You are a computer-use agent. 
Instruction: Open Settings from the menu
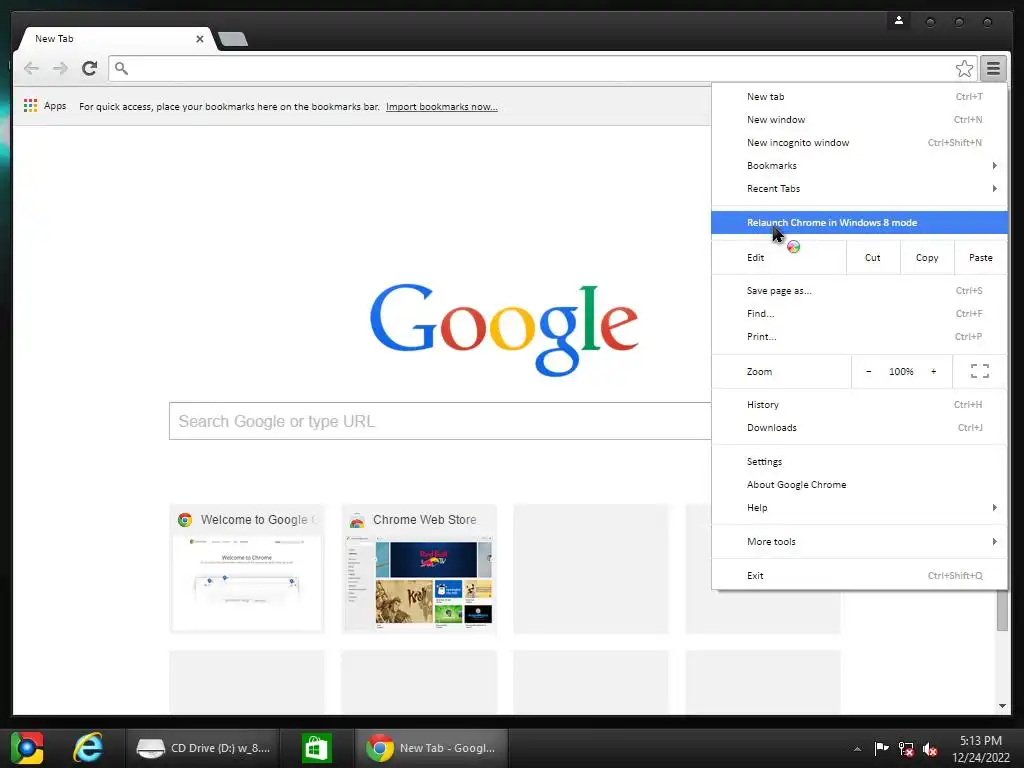859,461
